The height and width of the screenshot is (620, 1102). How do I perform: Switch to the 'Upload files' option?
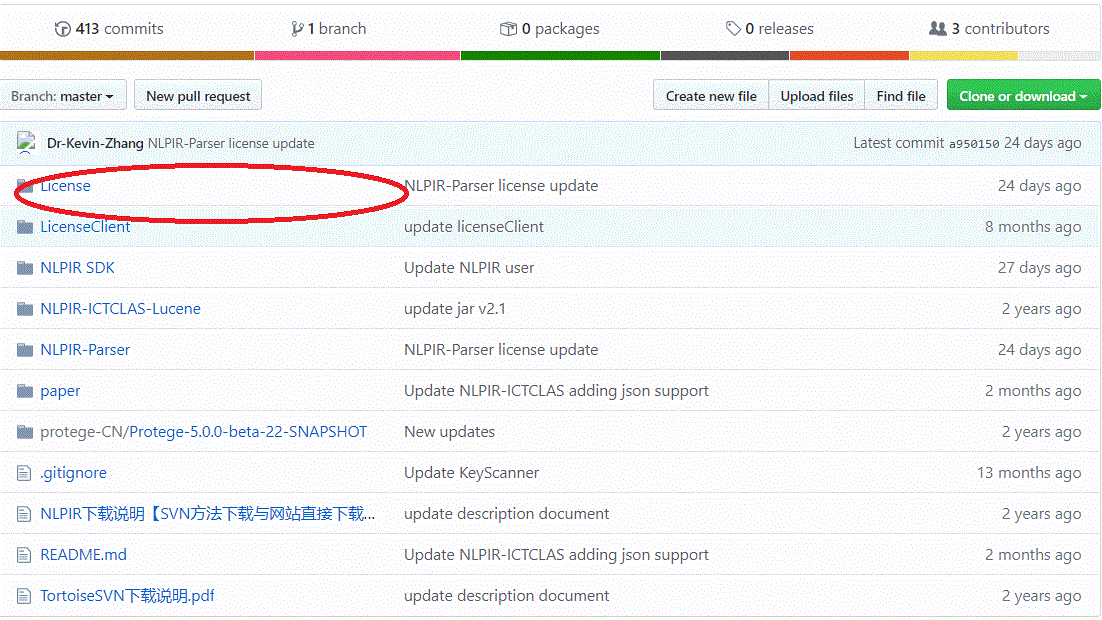pos(816,95)
